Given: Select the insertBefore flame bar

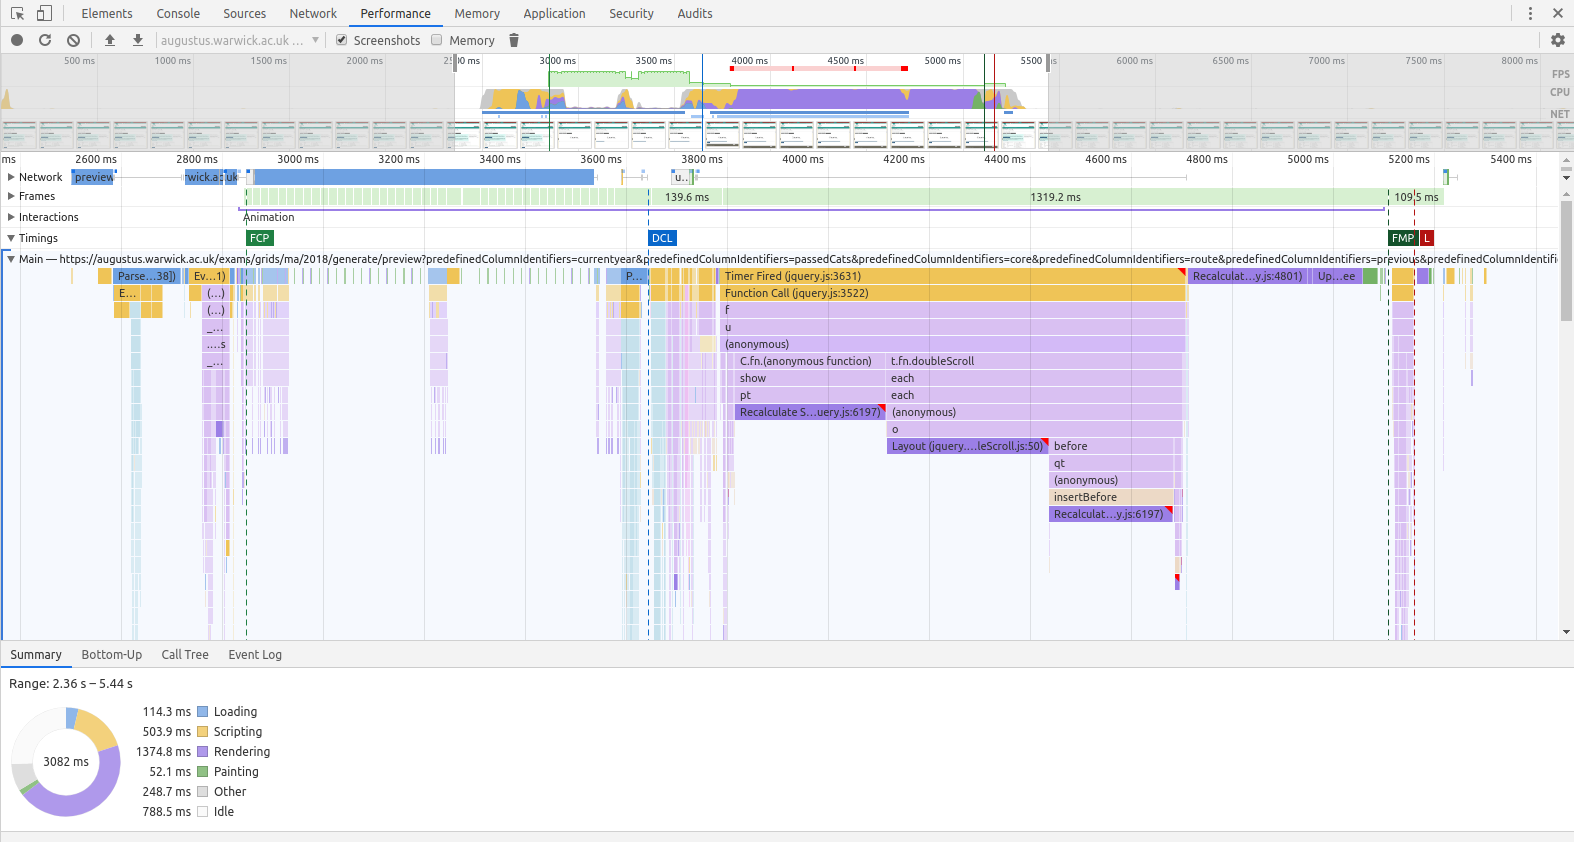Looking at the screenshot, I should 1111,497.
